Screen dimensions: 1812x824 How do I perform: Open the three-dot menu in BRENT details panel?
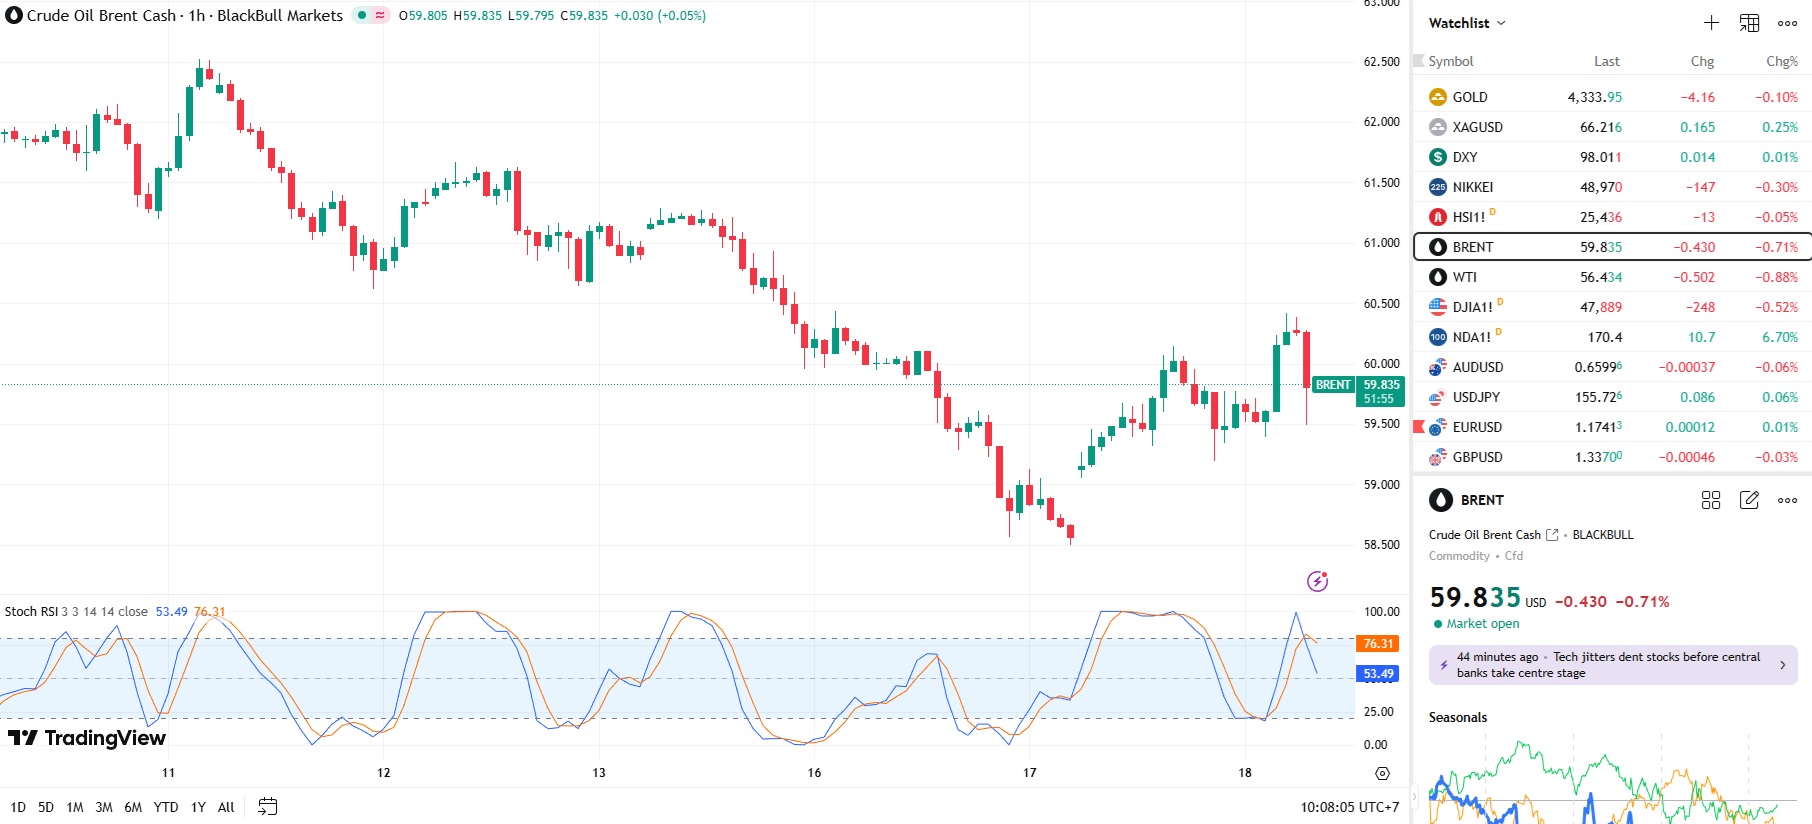pyautogui.click(x=1787, y=500)
